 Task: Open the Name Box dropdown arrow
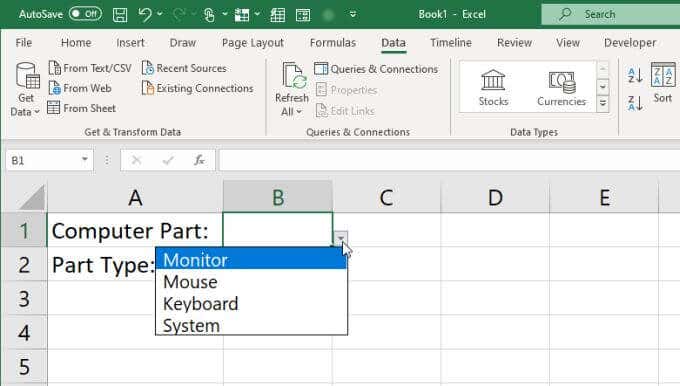click(85, 160)
